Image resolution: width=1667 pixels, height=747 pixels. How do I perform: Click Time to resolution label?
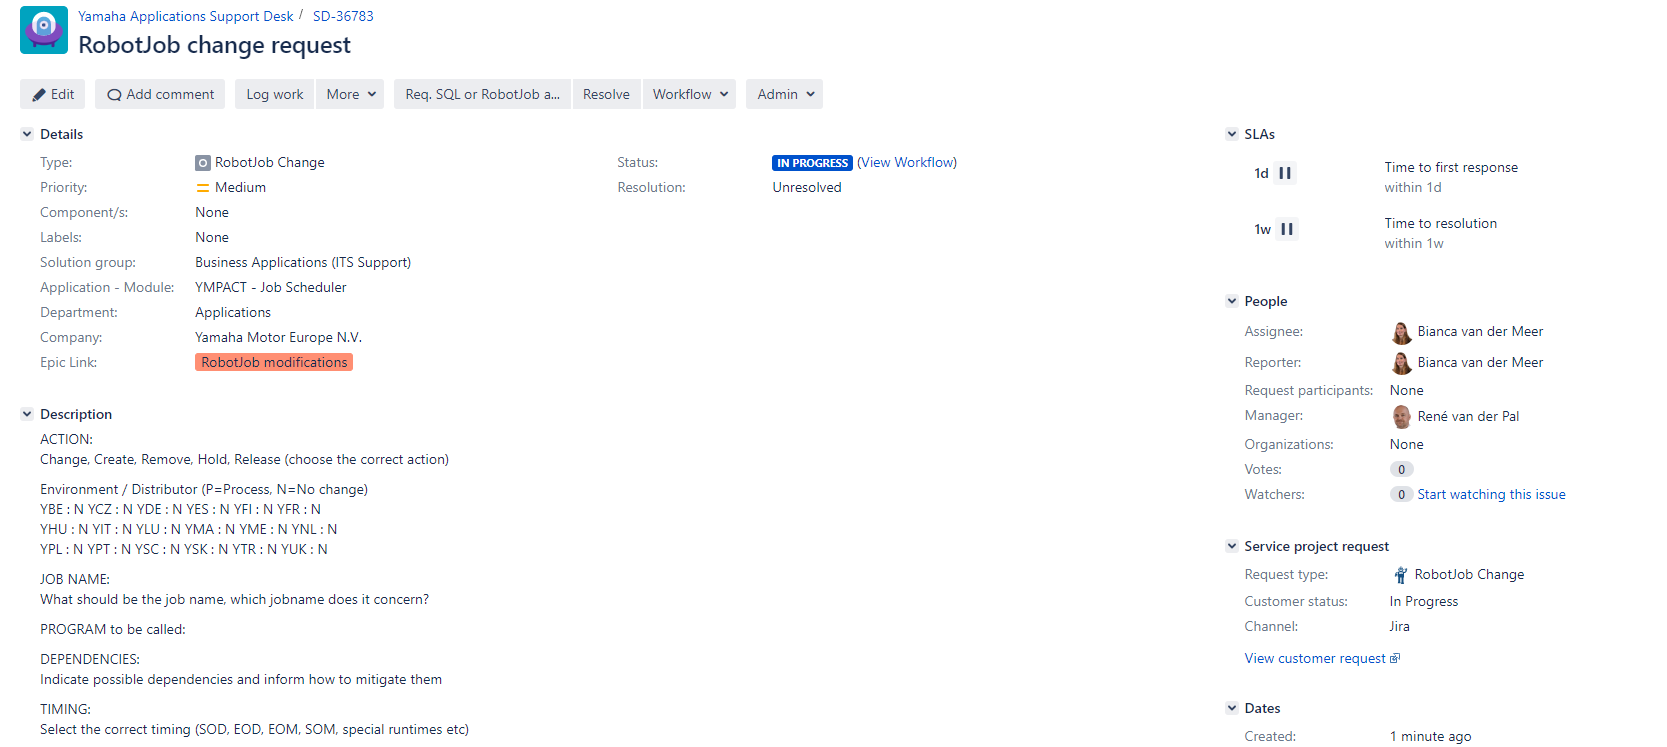click(x=1441, y=223)
